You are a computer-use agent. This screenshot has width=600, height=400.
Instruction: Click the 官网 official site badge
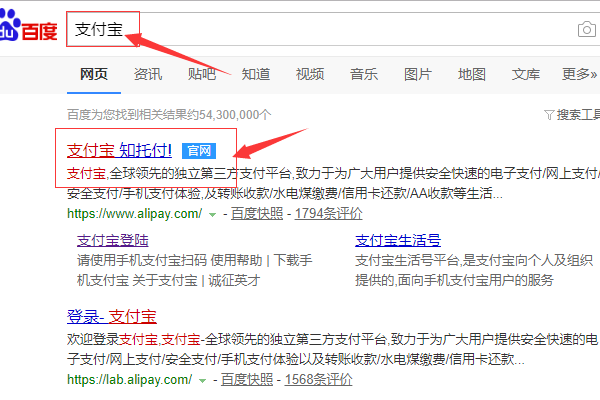[199, 151]
